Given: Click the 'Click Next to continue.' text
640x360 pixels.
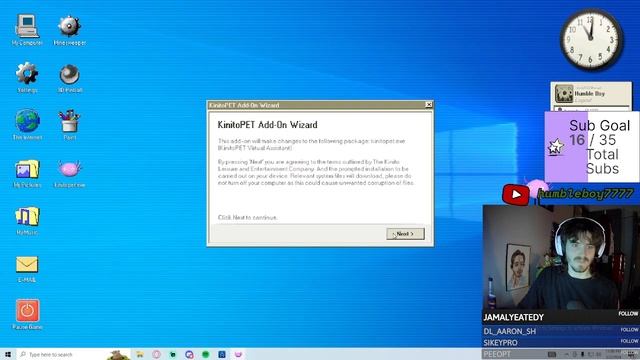Looking at the screenshot, I should pos(247,218).
